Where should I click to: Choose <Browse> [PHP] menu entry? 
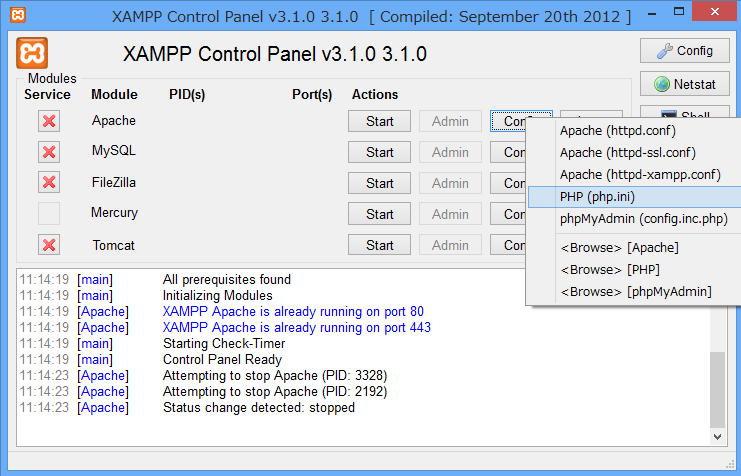pos(634,269)
